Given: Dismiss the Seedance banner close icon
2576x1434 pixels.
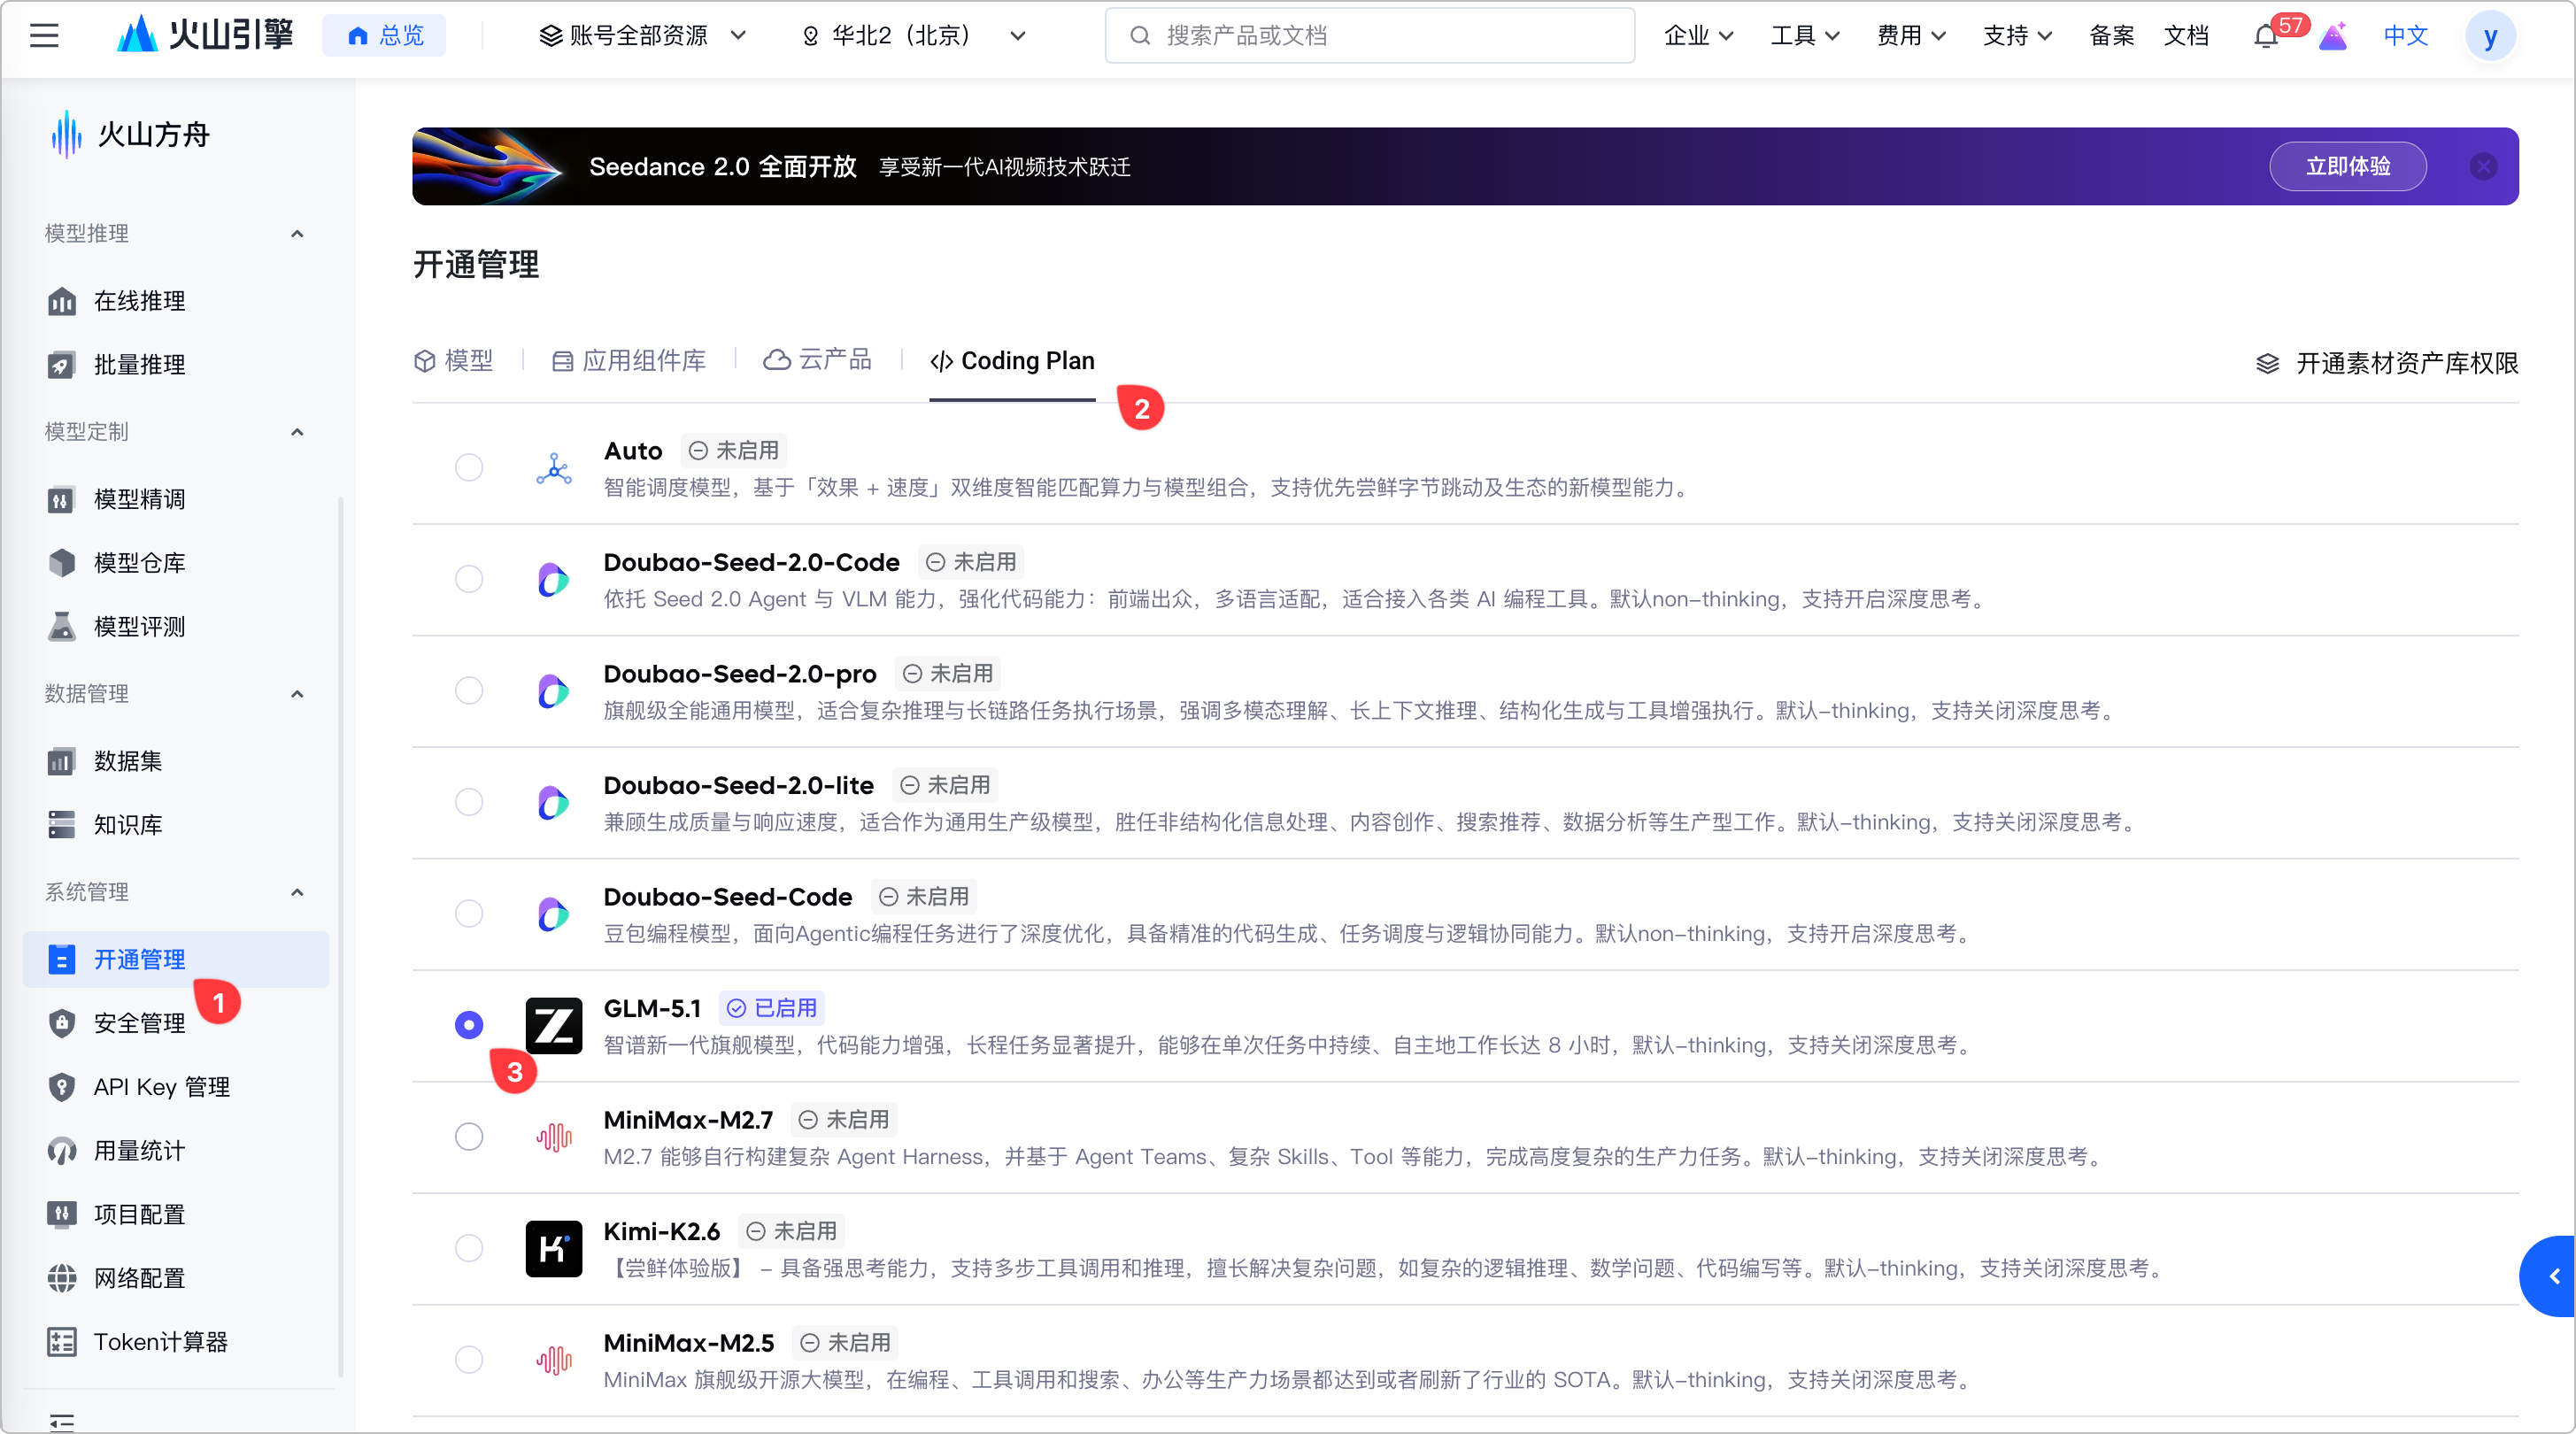Looking at the screenshot, I should click(x=2483, y=167).
